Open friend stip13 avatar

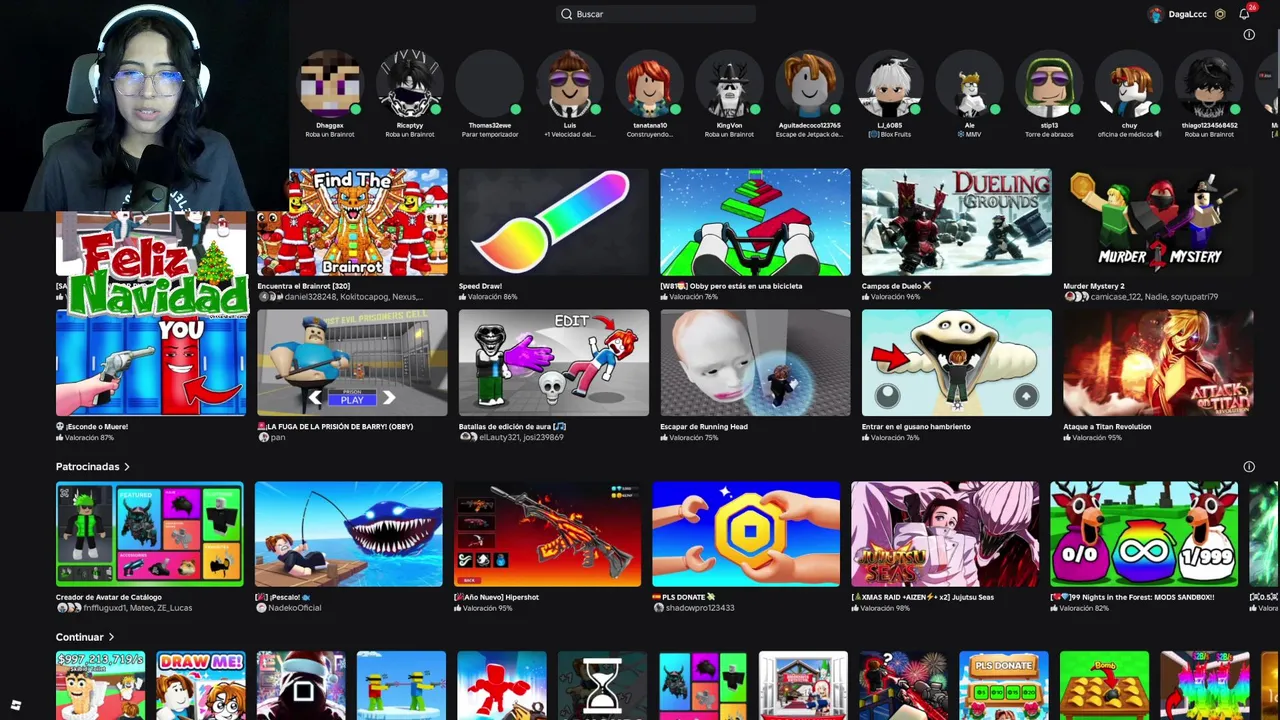point(1049,84)
